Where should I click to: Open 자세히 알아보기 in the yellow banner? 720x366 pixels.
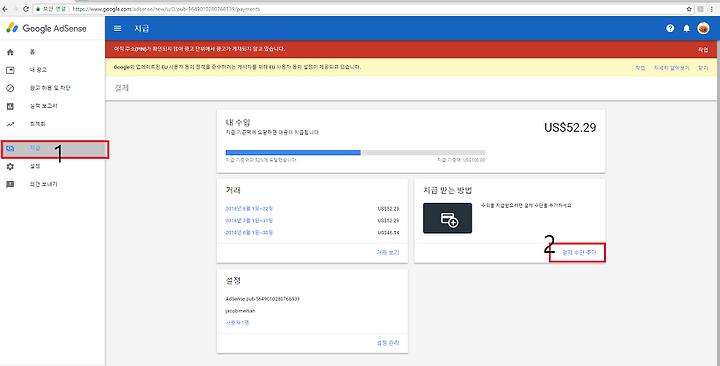(671, 68)
